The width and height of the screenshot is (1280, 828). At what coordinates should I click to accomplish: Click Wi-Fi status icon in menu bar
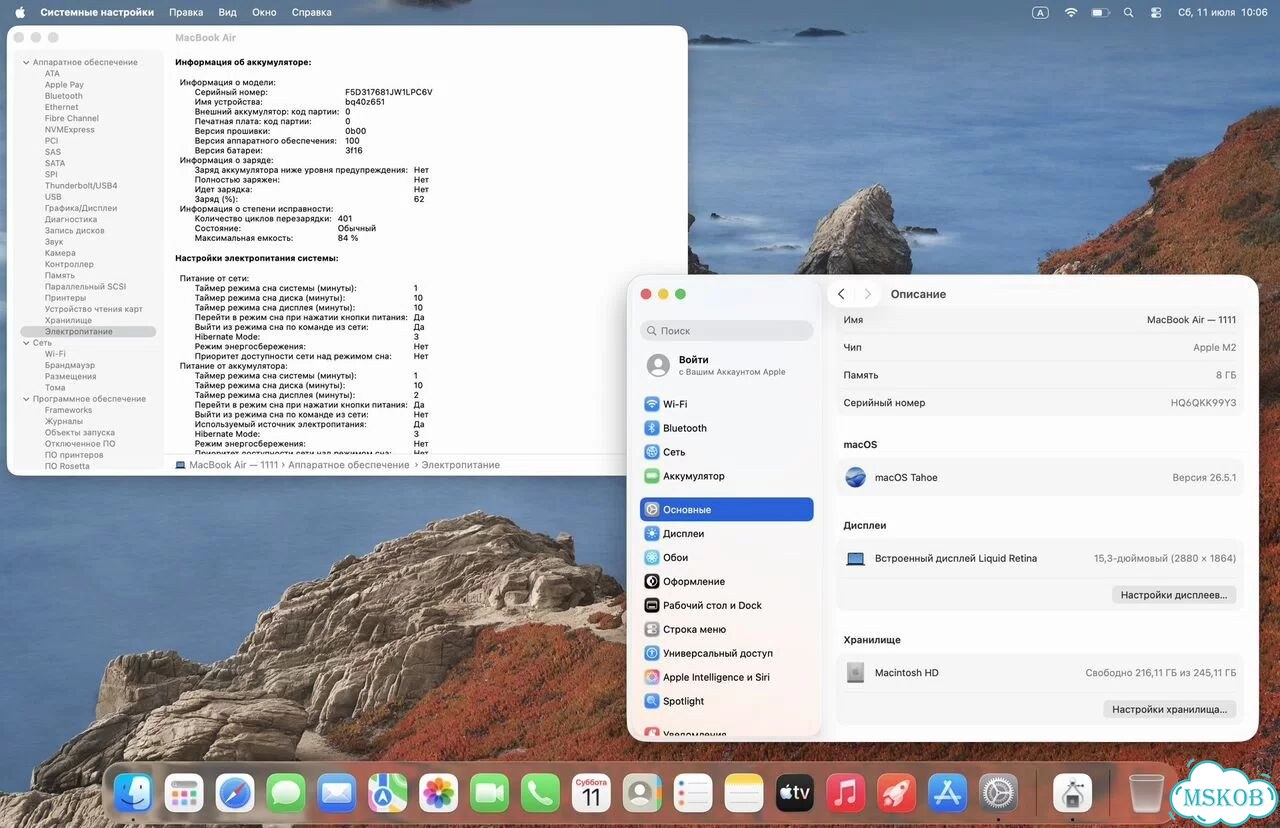coord(1071,12)
